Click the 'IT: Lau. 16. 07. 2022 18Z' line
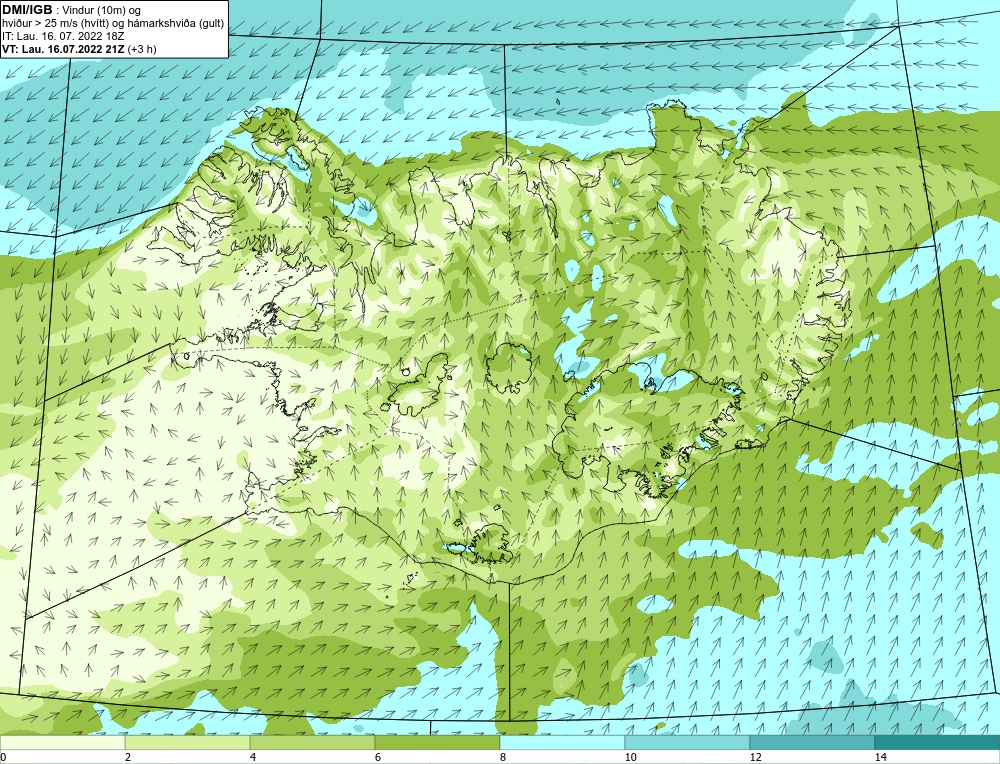Viewport: 1000px width, 764px height. (x=63, y=36)
